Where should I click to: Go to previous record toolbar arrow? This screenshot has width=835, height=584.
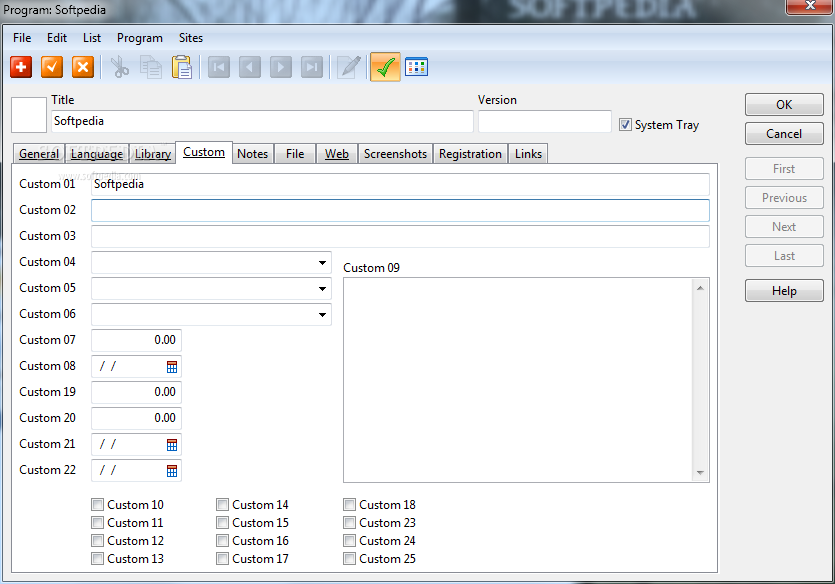[250, 67]
